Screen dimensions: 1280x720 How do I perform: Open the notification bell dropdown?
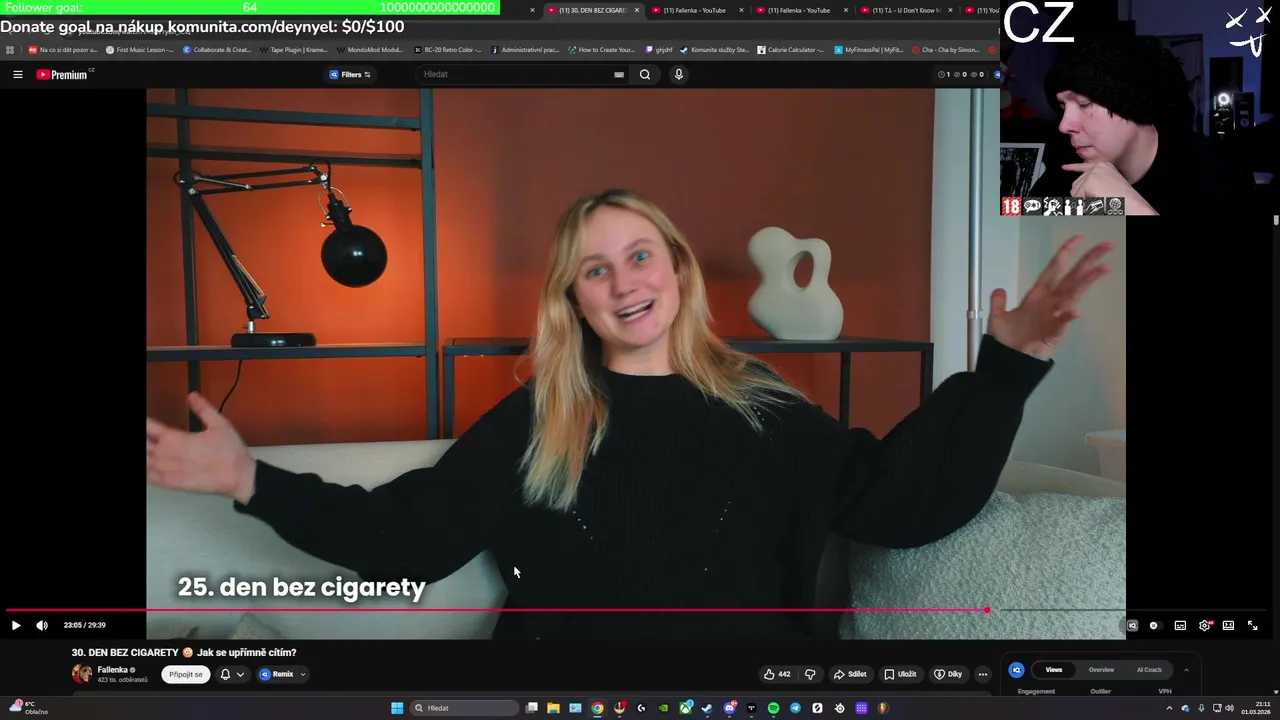(x=232, y=674)
